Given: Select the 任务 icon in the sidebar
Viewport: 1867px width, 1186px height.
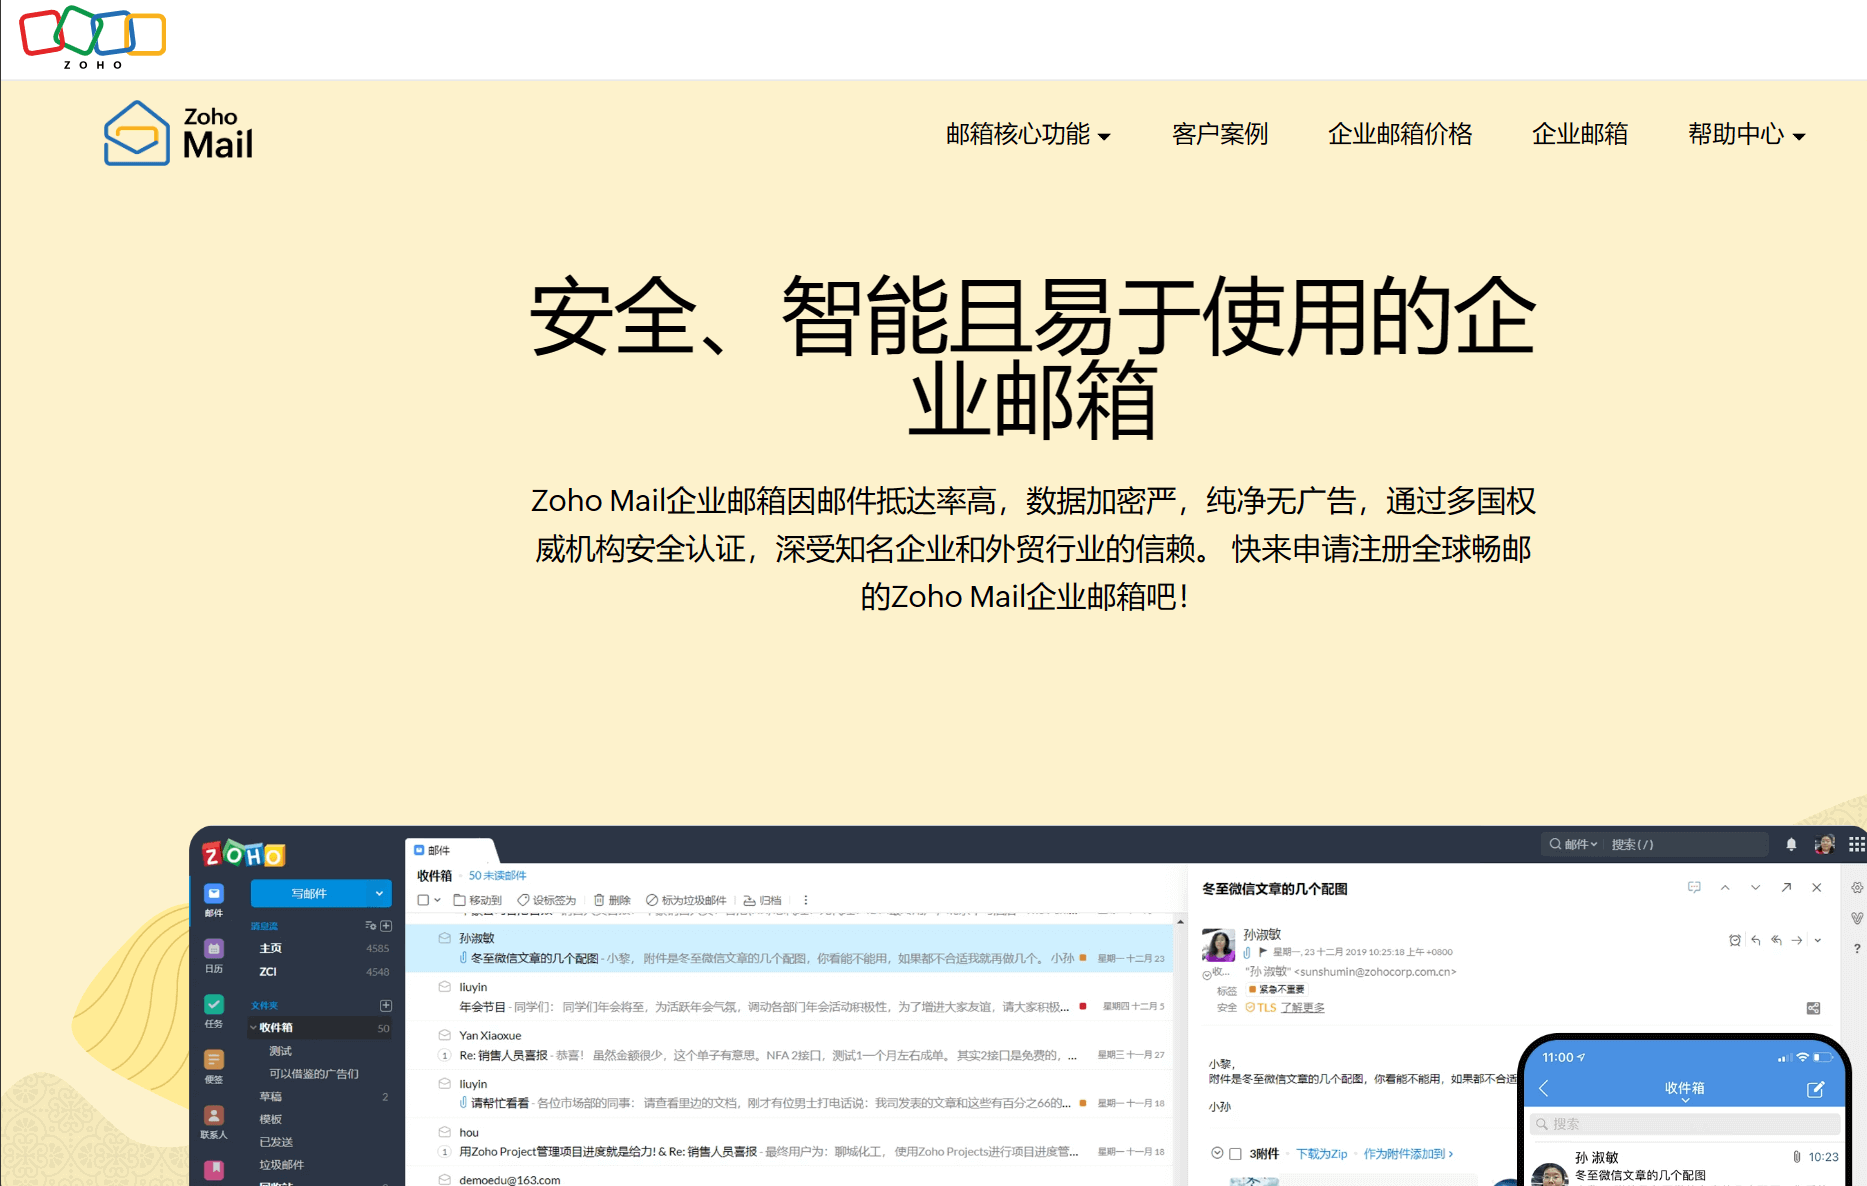Looking at the screenshot, I should (x=214, y=1004).
